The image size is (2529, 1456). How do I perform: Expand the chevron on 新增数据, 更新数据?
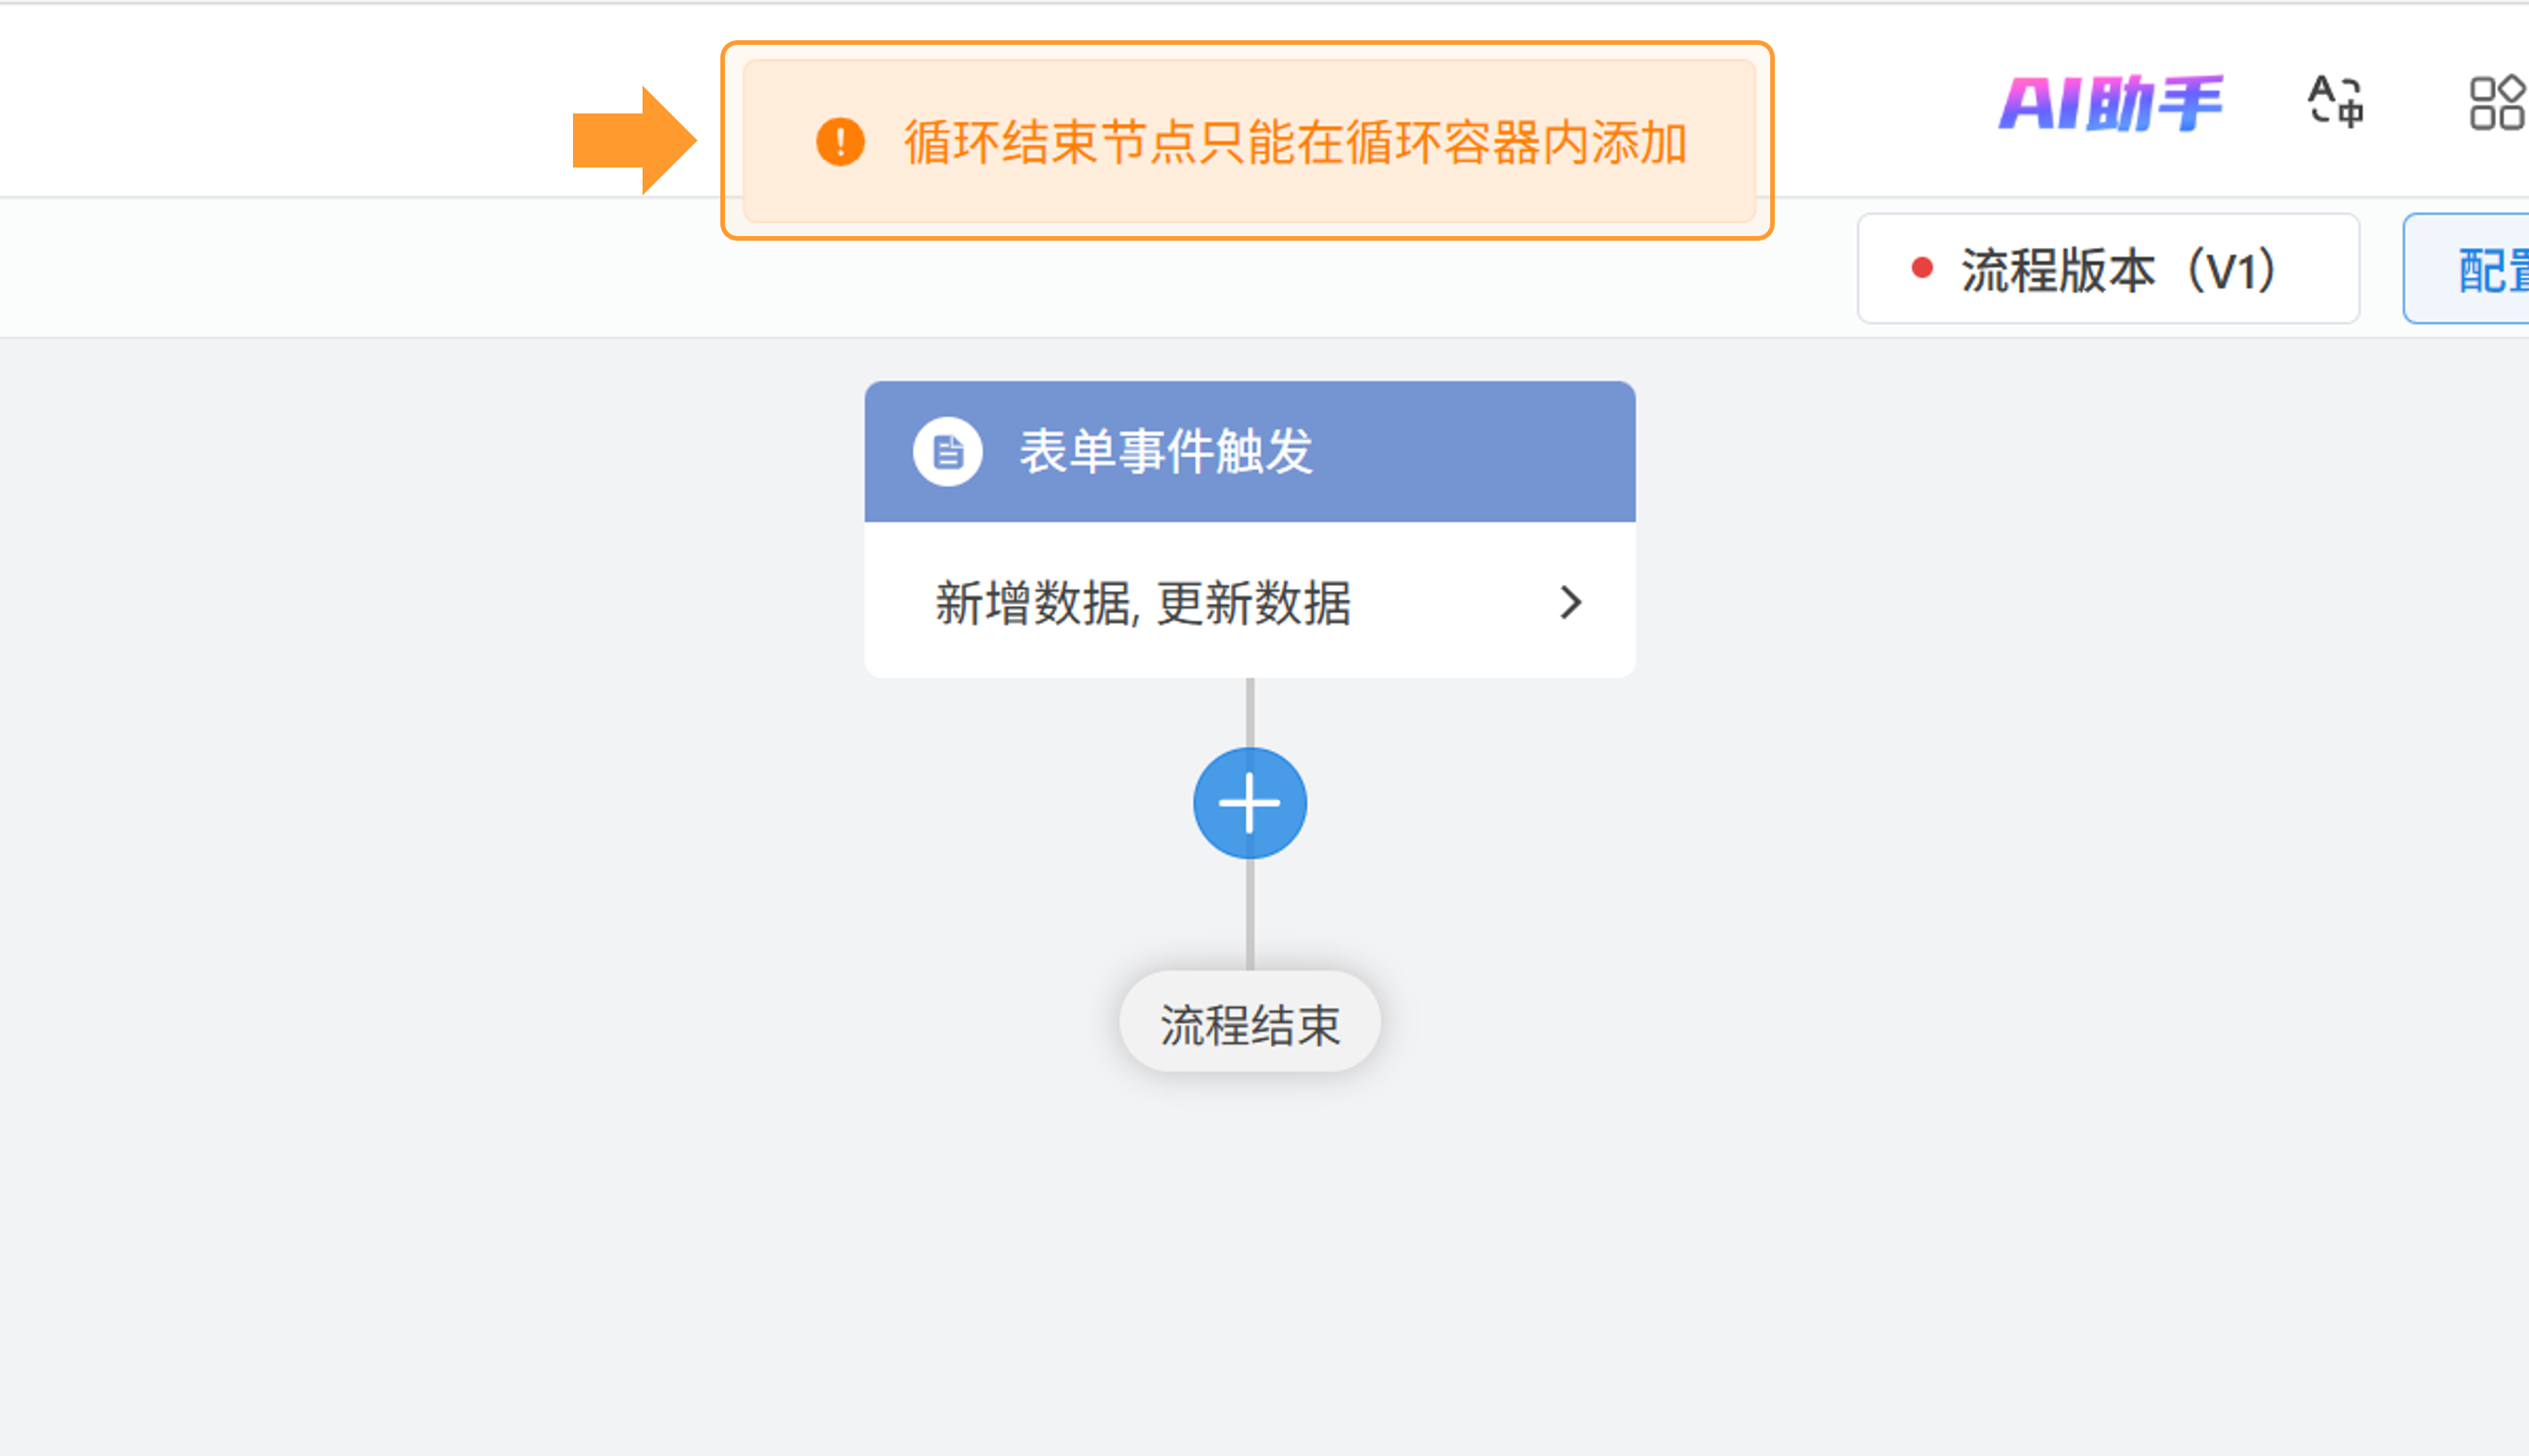[x=1570, y=602]
